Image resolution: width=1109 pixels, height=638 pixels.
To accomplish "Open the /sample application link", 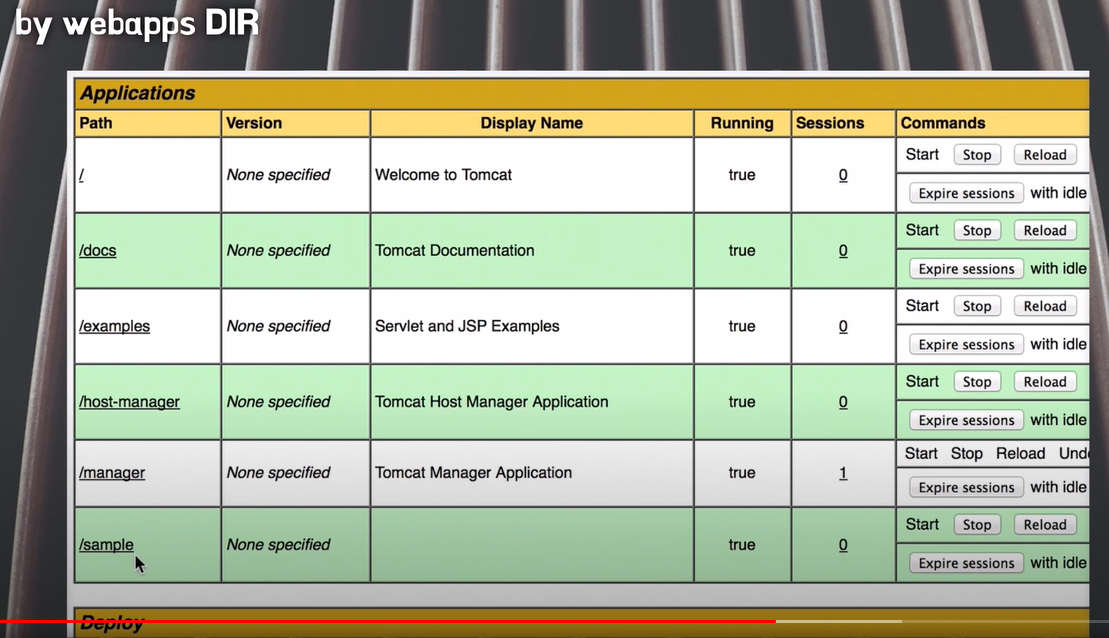I will click(x=106, y=545).
